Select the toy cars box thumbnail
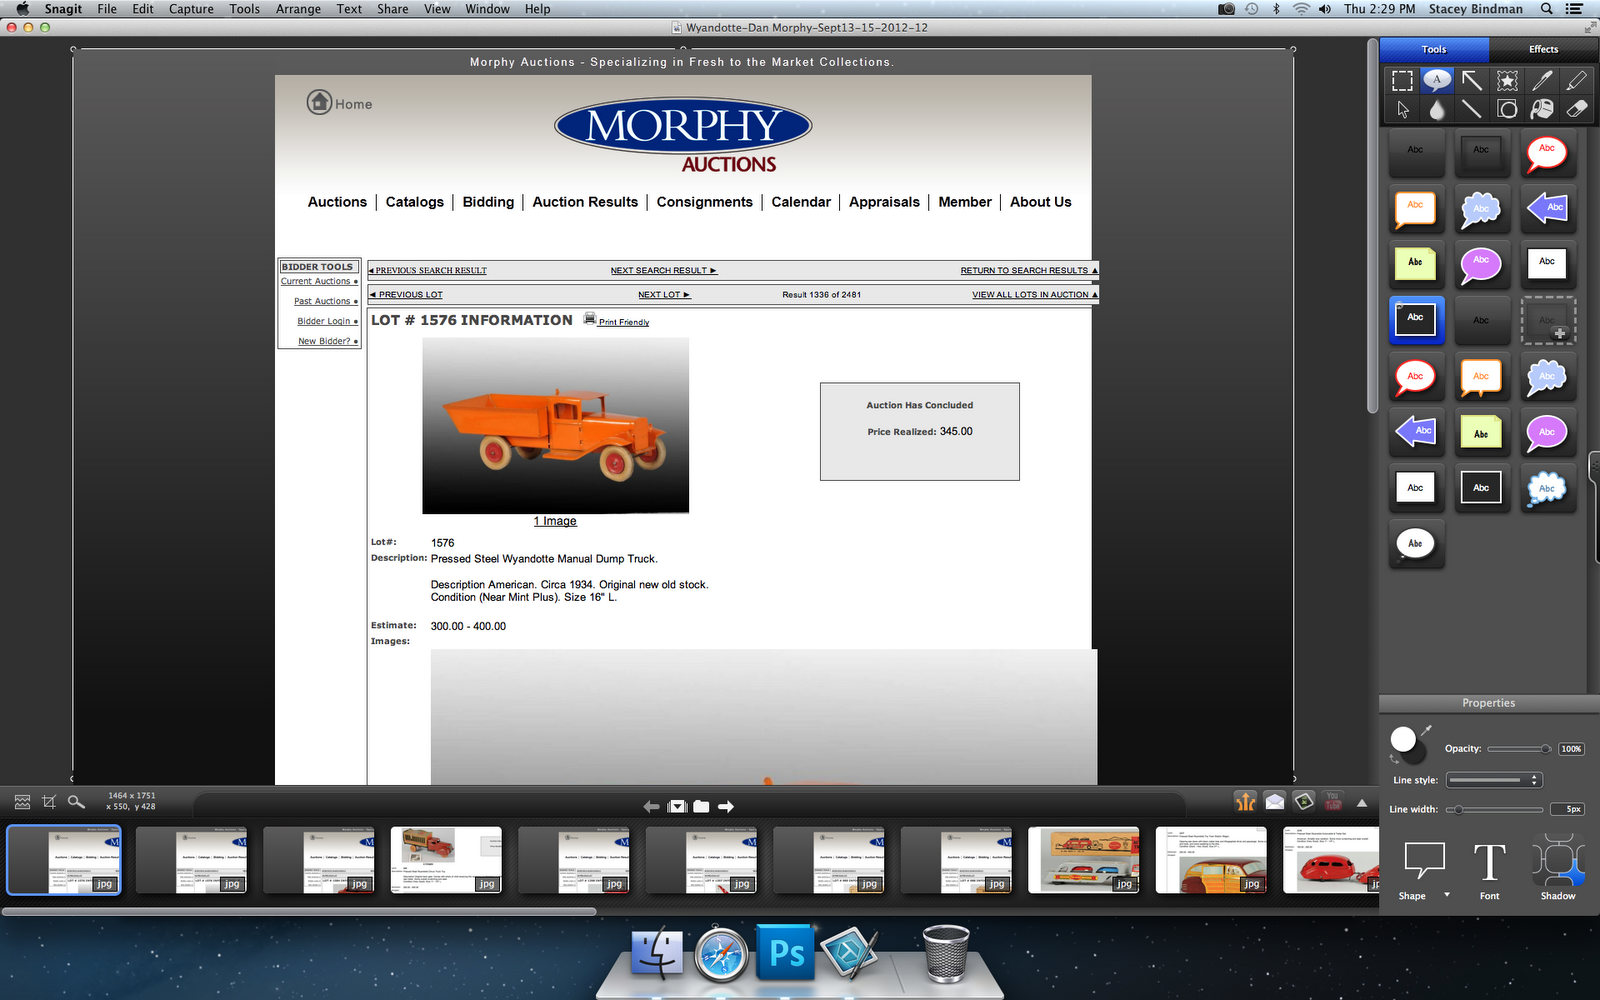1600x1000 pixels. (1084, 860)
